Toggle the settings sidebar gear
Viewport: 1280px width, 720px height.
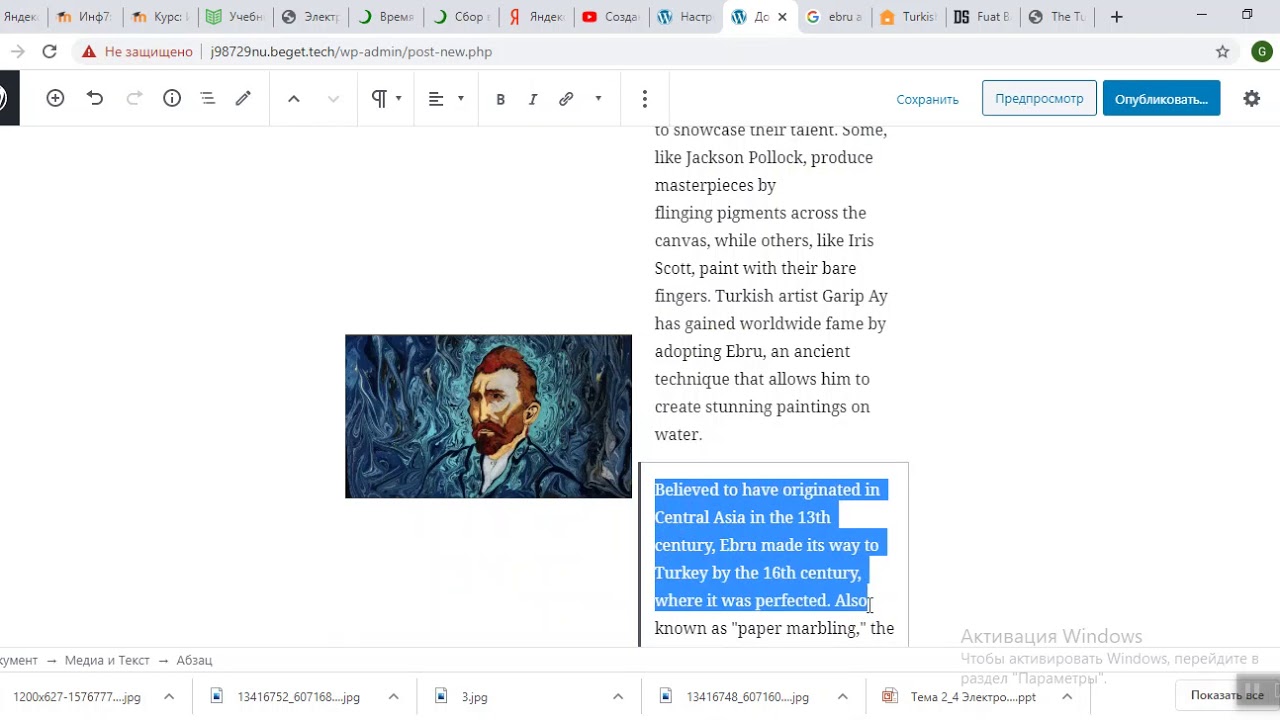pyautogui.click(x=1251, y=98)
